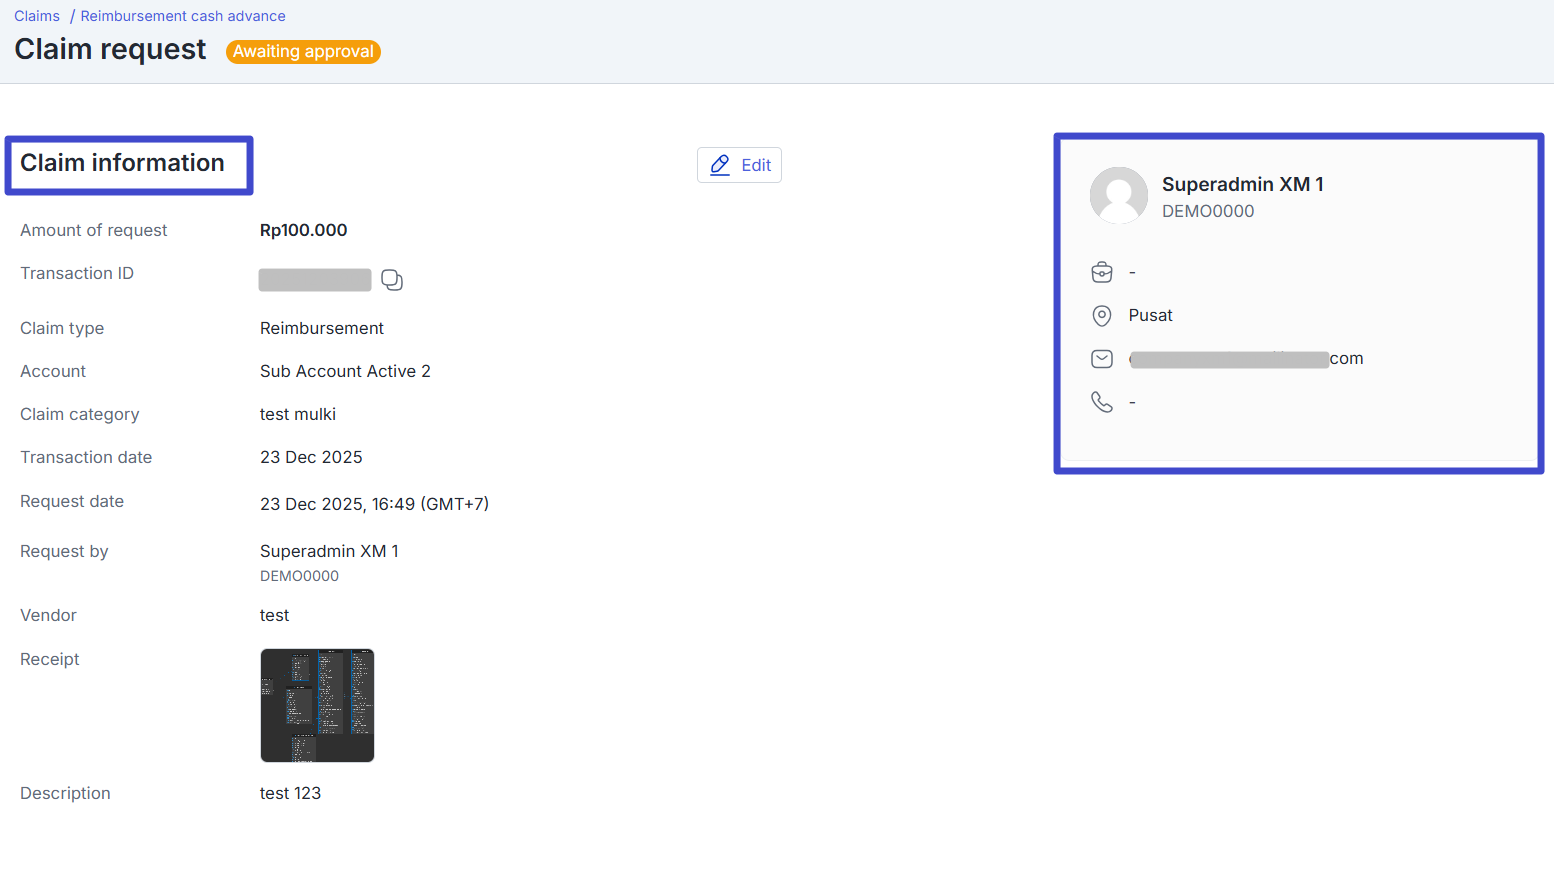Click the Superadmin XM 1 avatar picture

pos(1118,195)
